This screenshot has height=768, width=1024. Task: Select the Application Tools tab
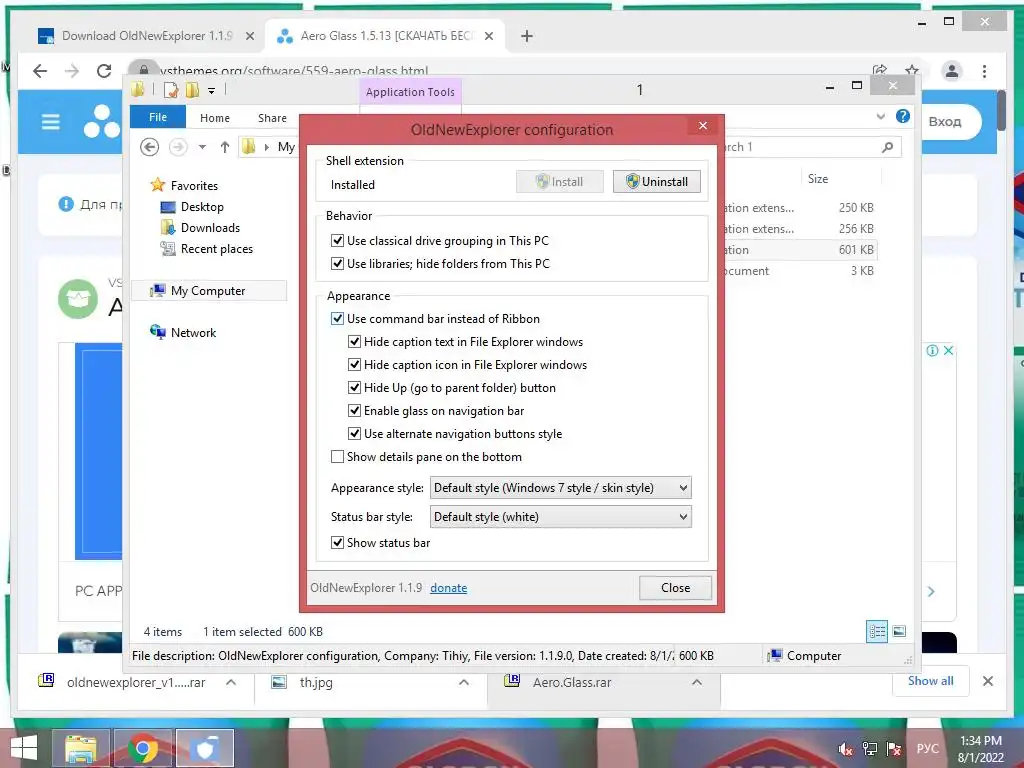(410, 92)
